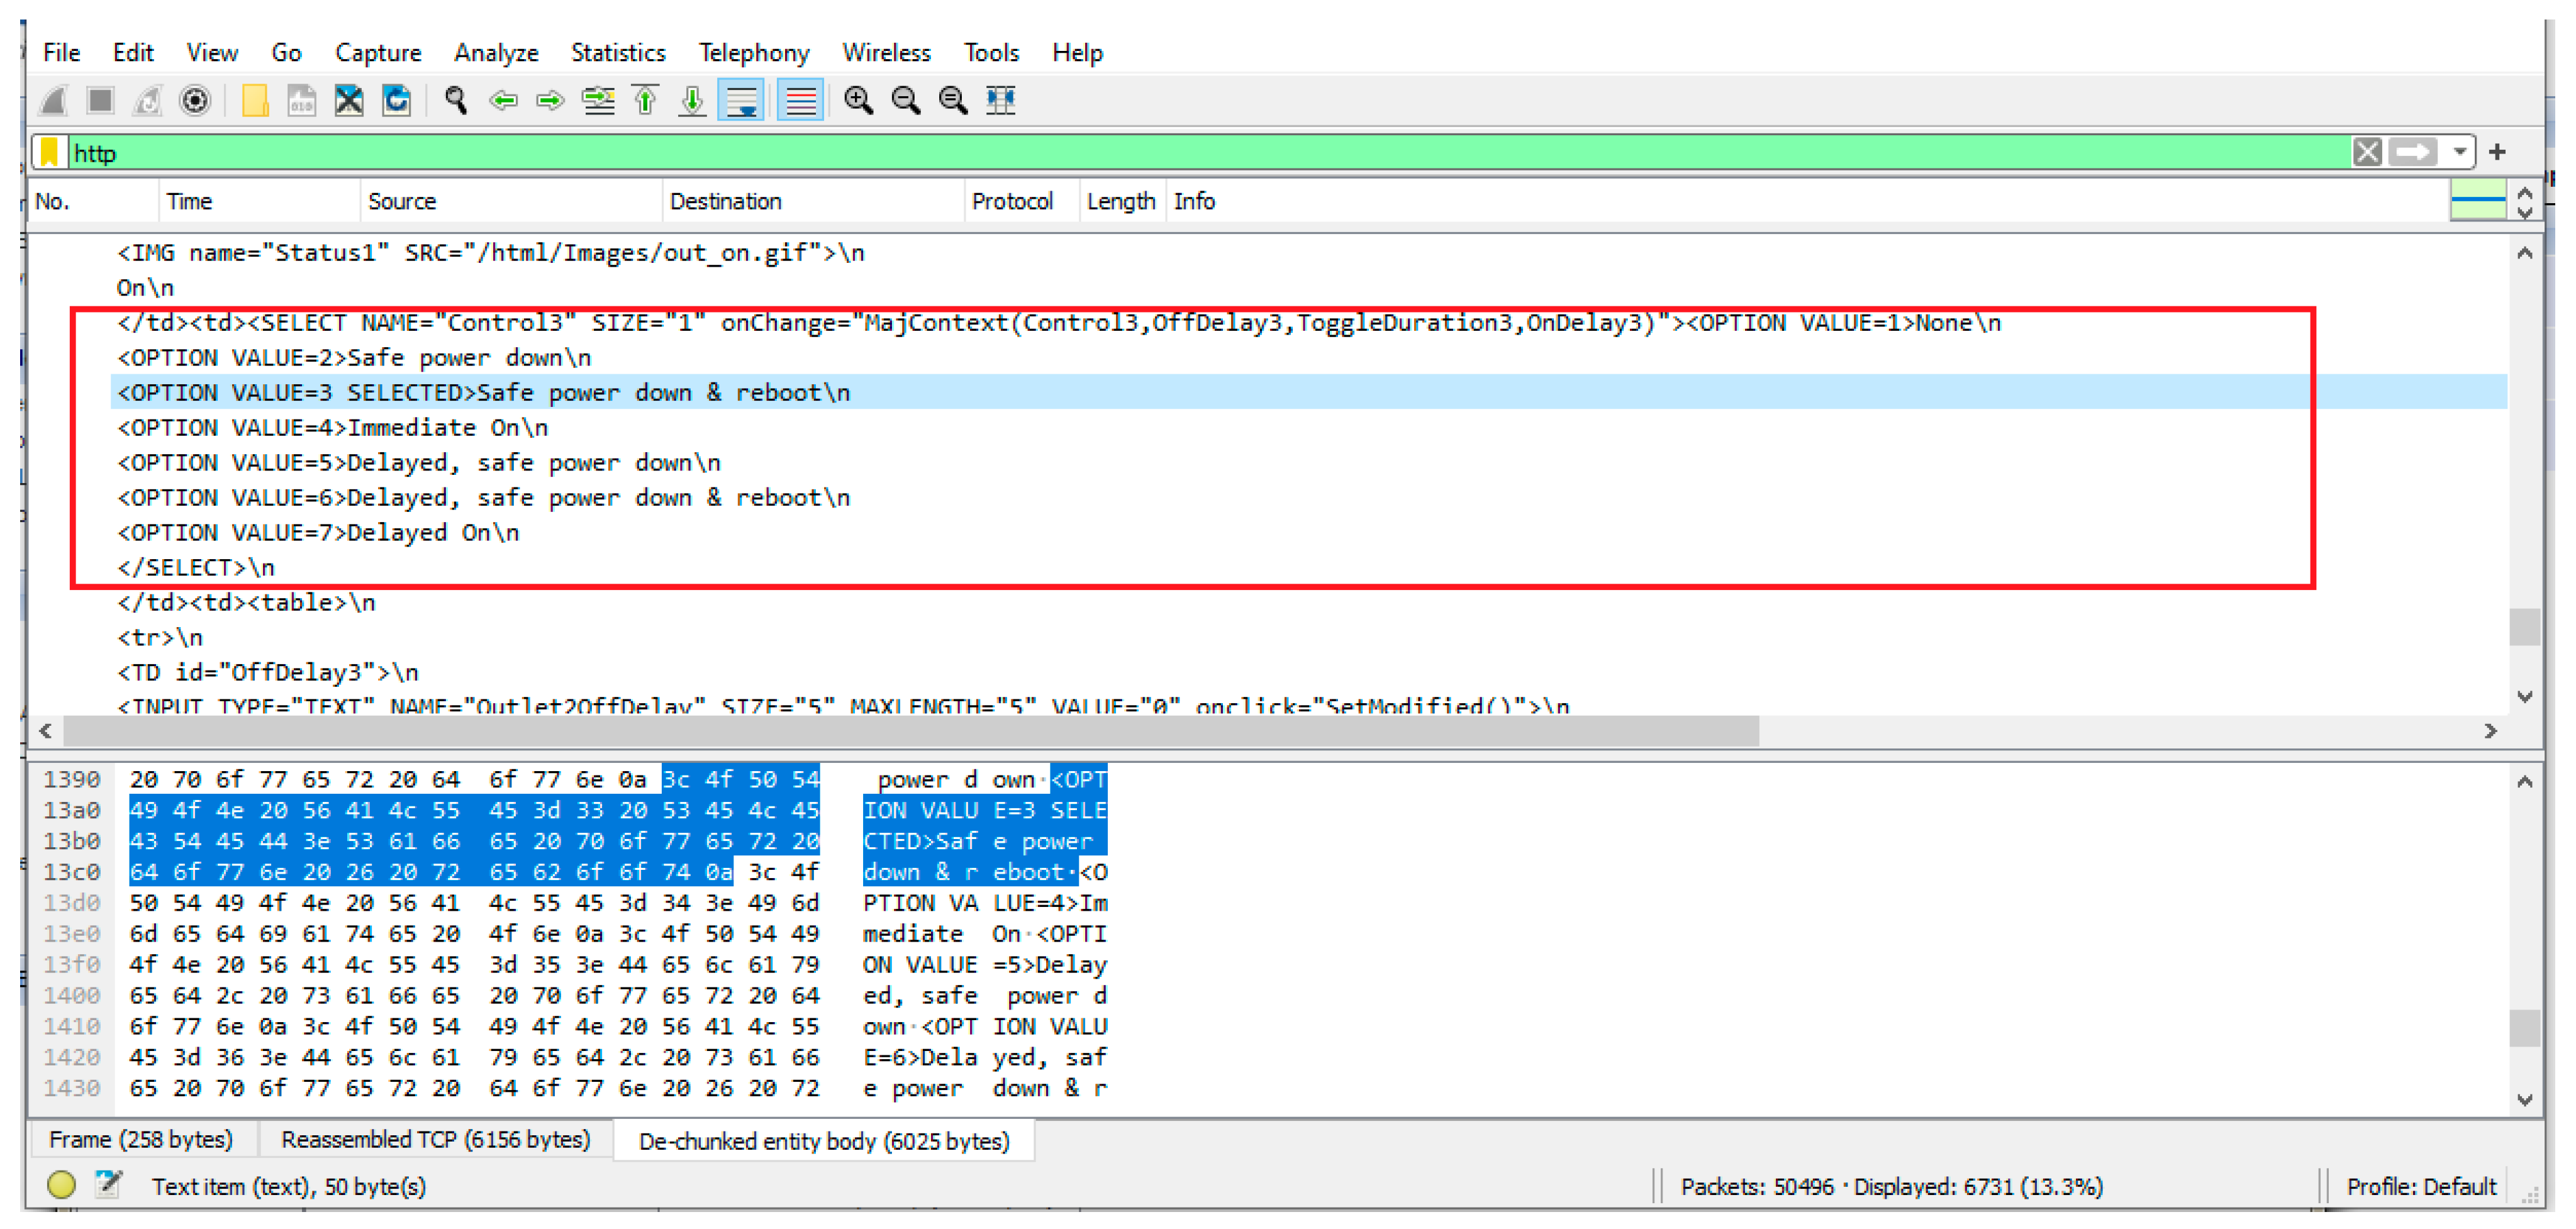Click Go to first packet icon
2576x1229 pixels.
pyautogui.click(x=645, y=100)
